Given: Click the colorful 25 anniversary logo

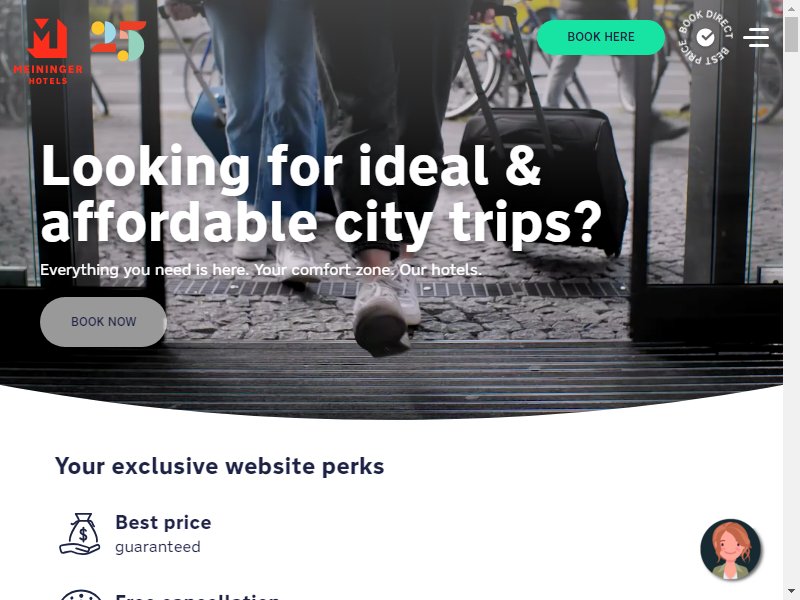Looking at the screenshot, I should coord(118,41).
